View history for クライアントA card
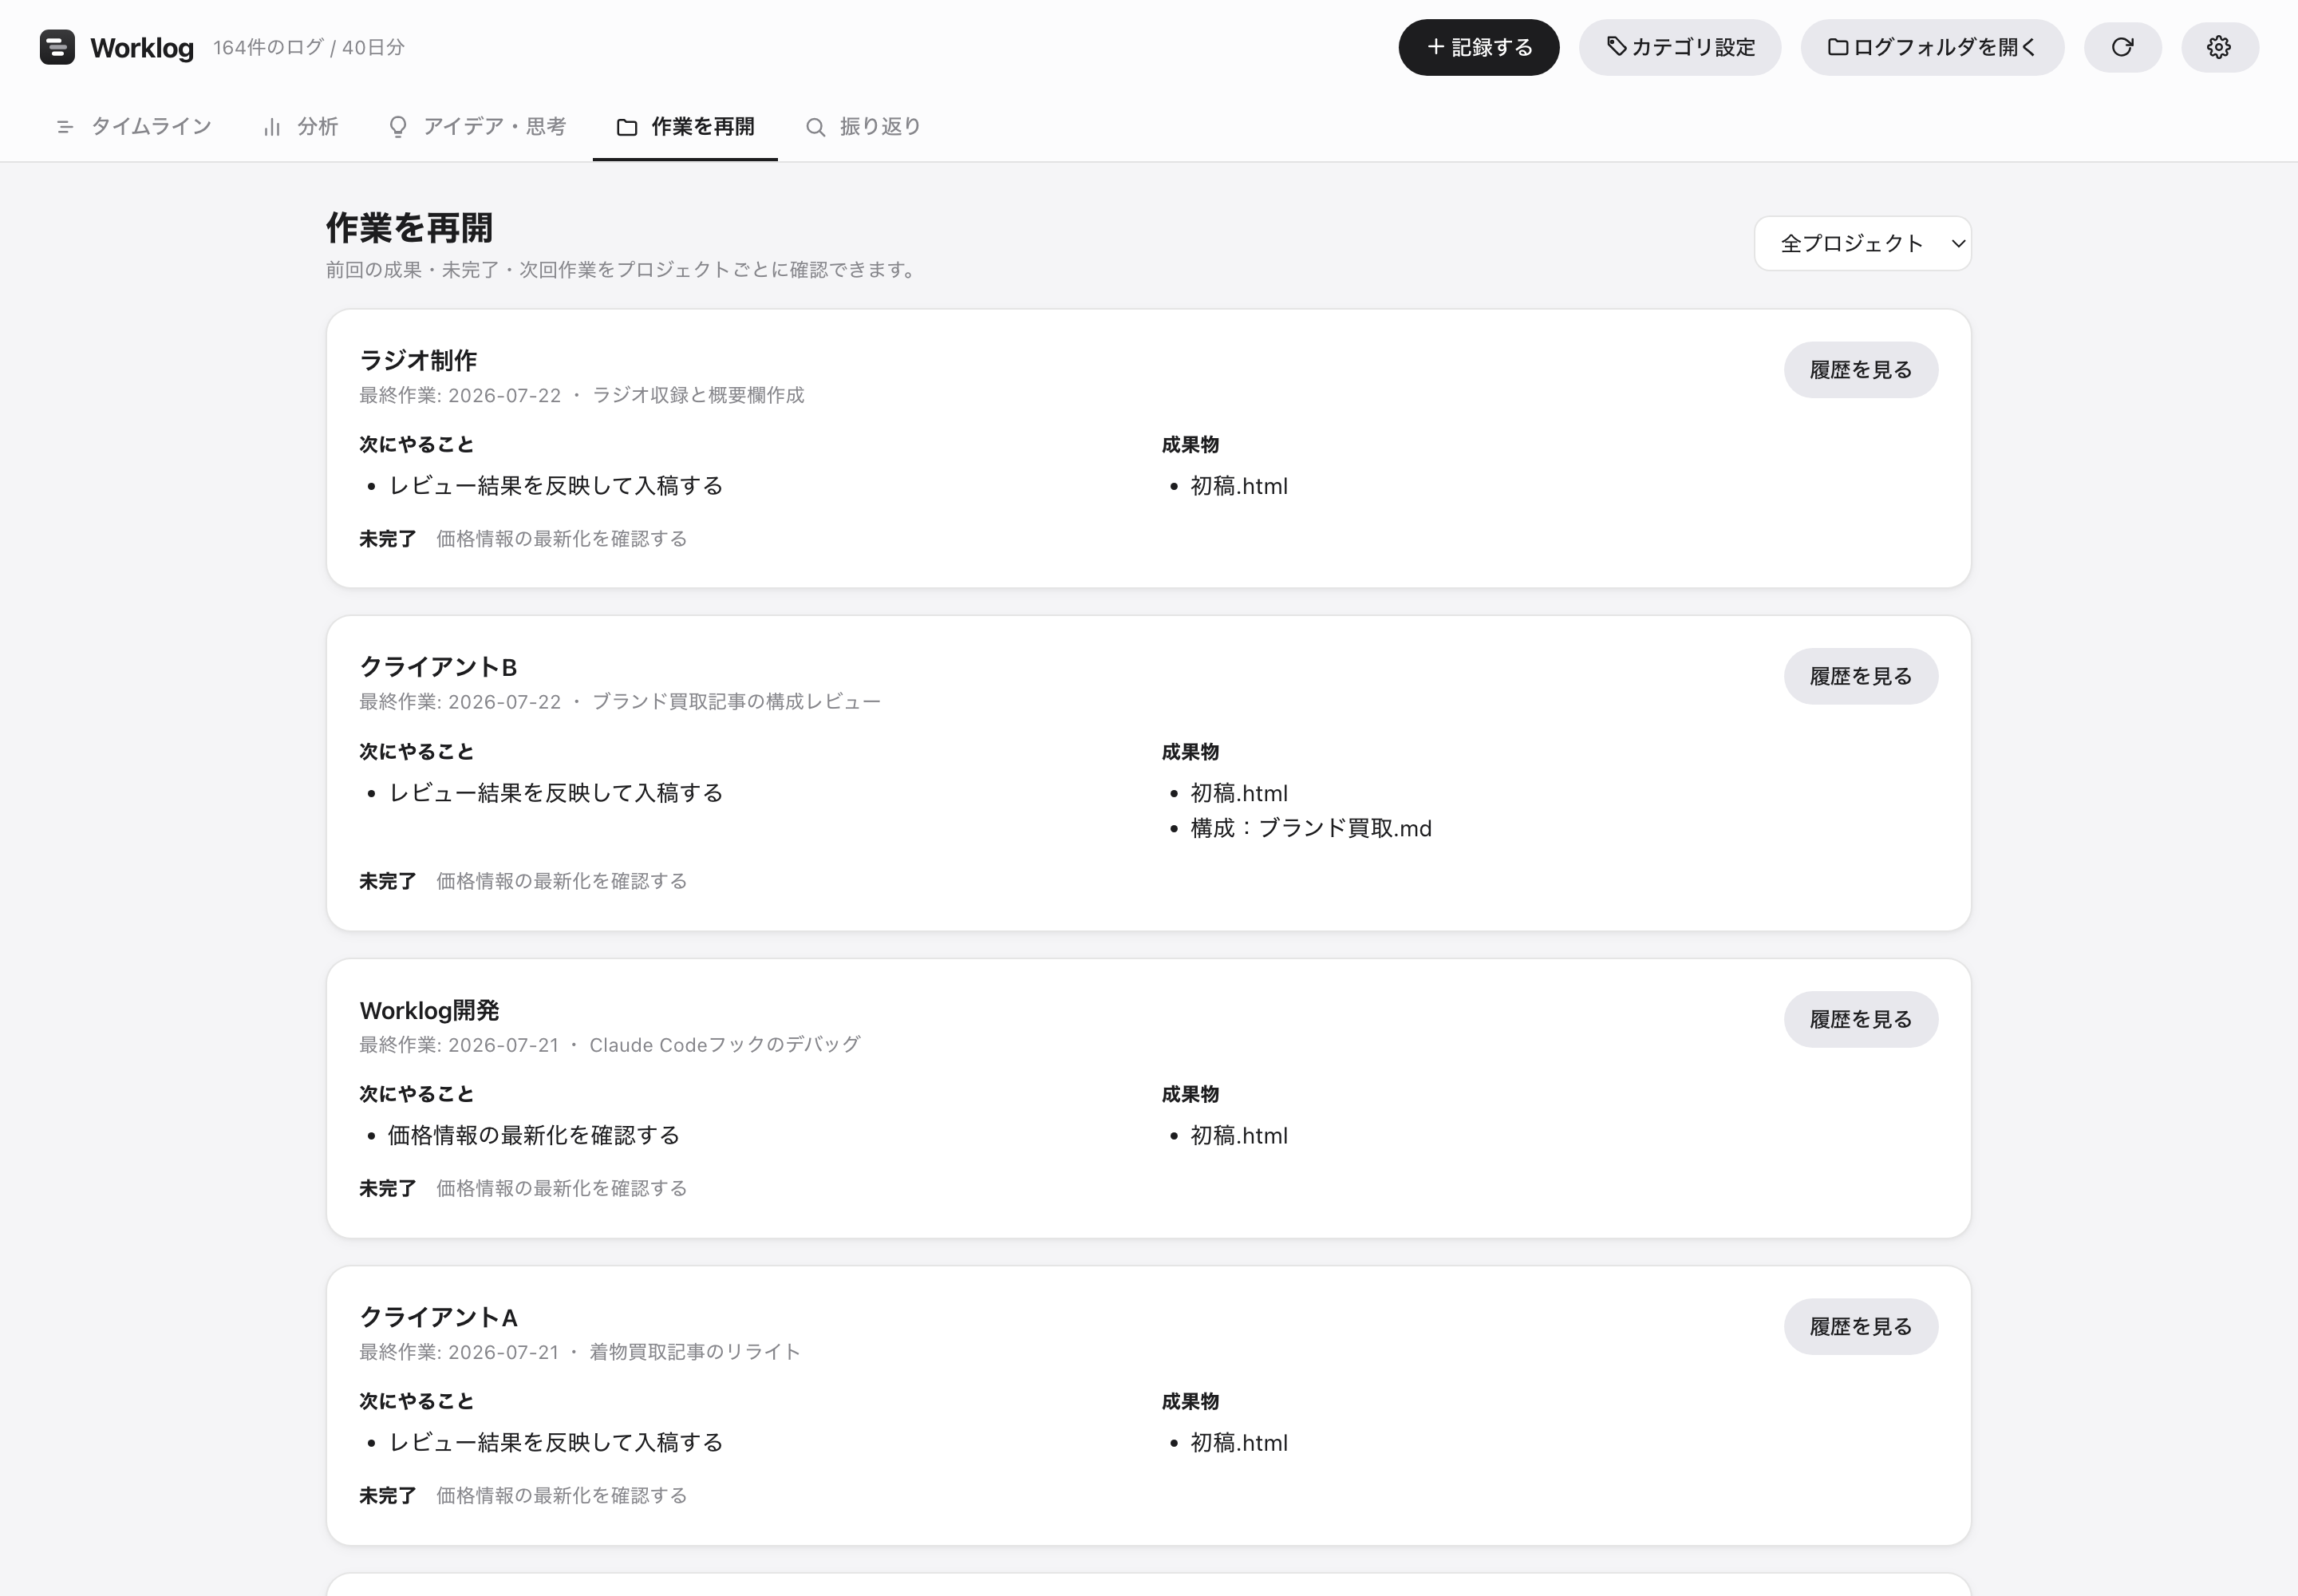The width and height of the screenshot is (2298, 1596). point(1860,1326)
